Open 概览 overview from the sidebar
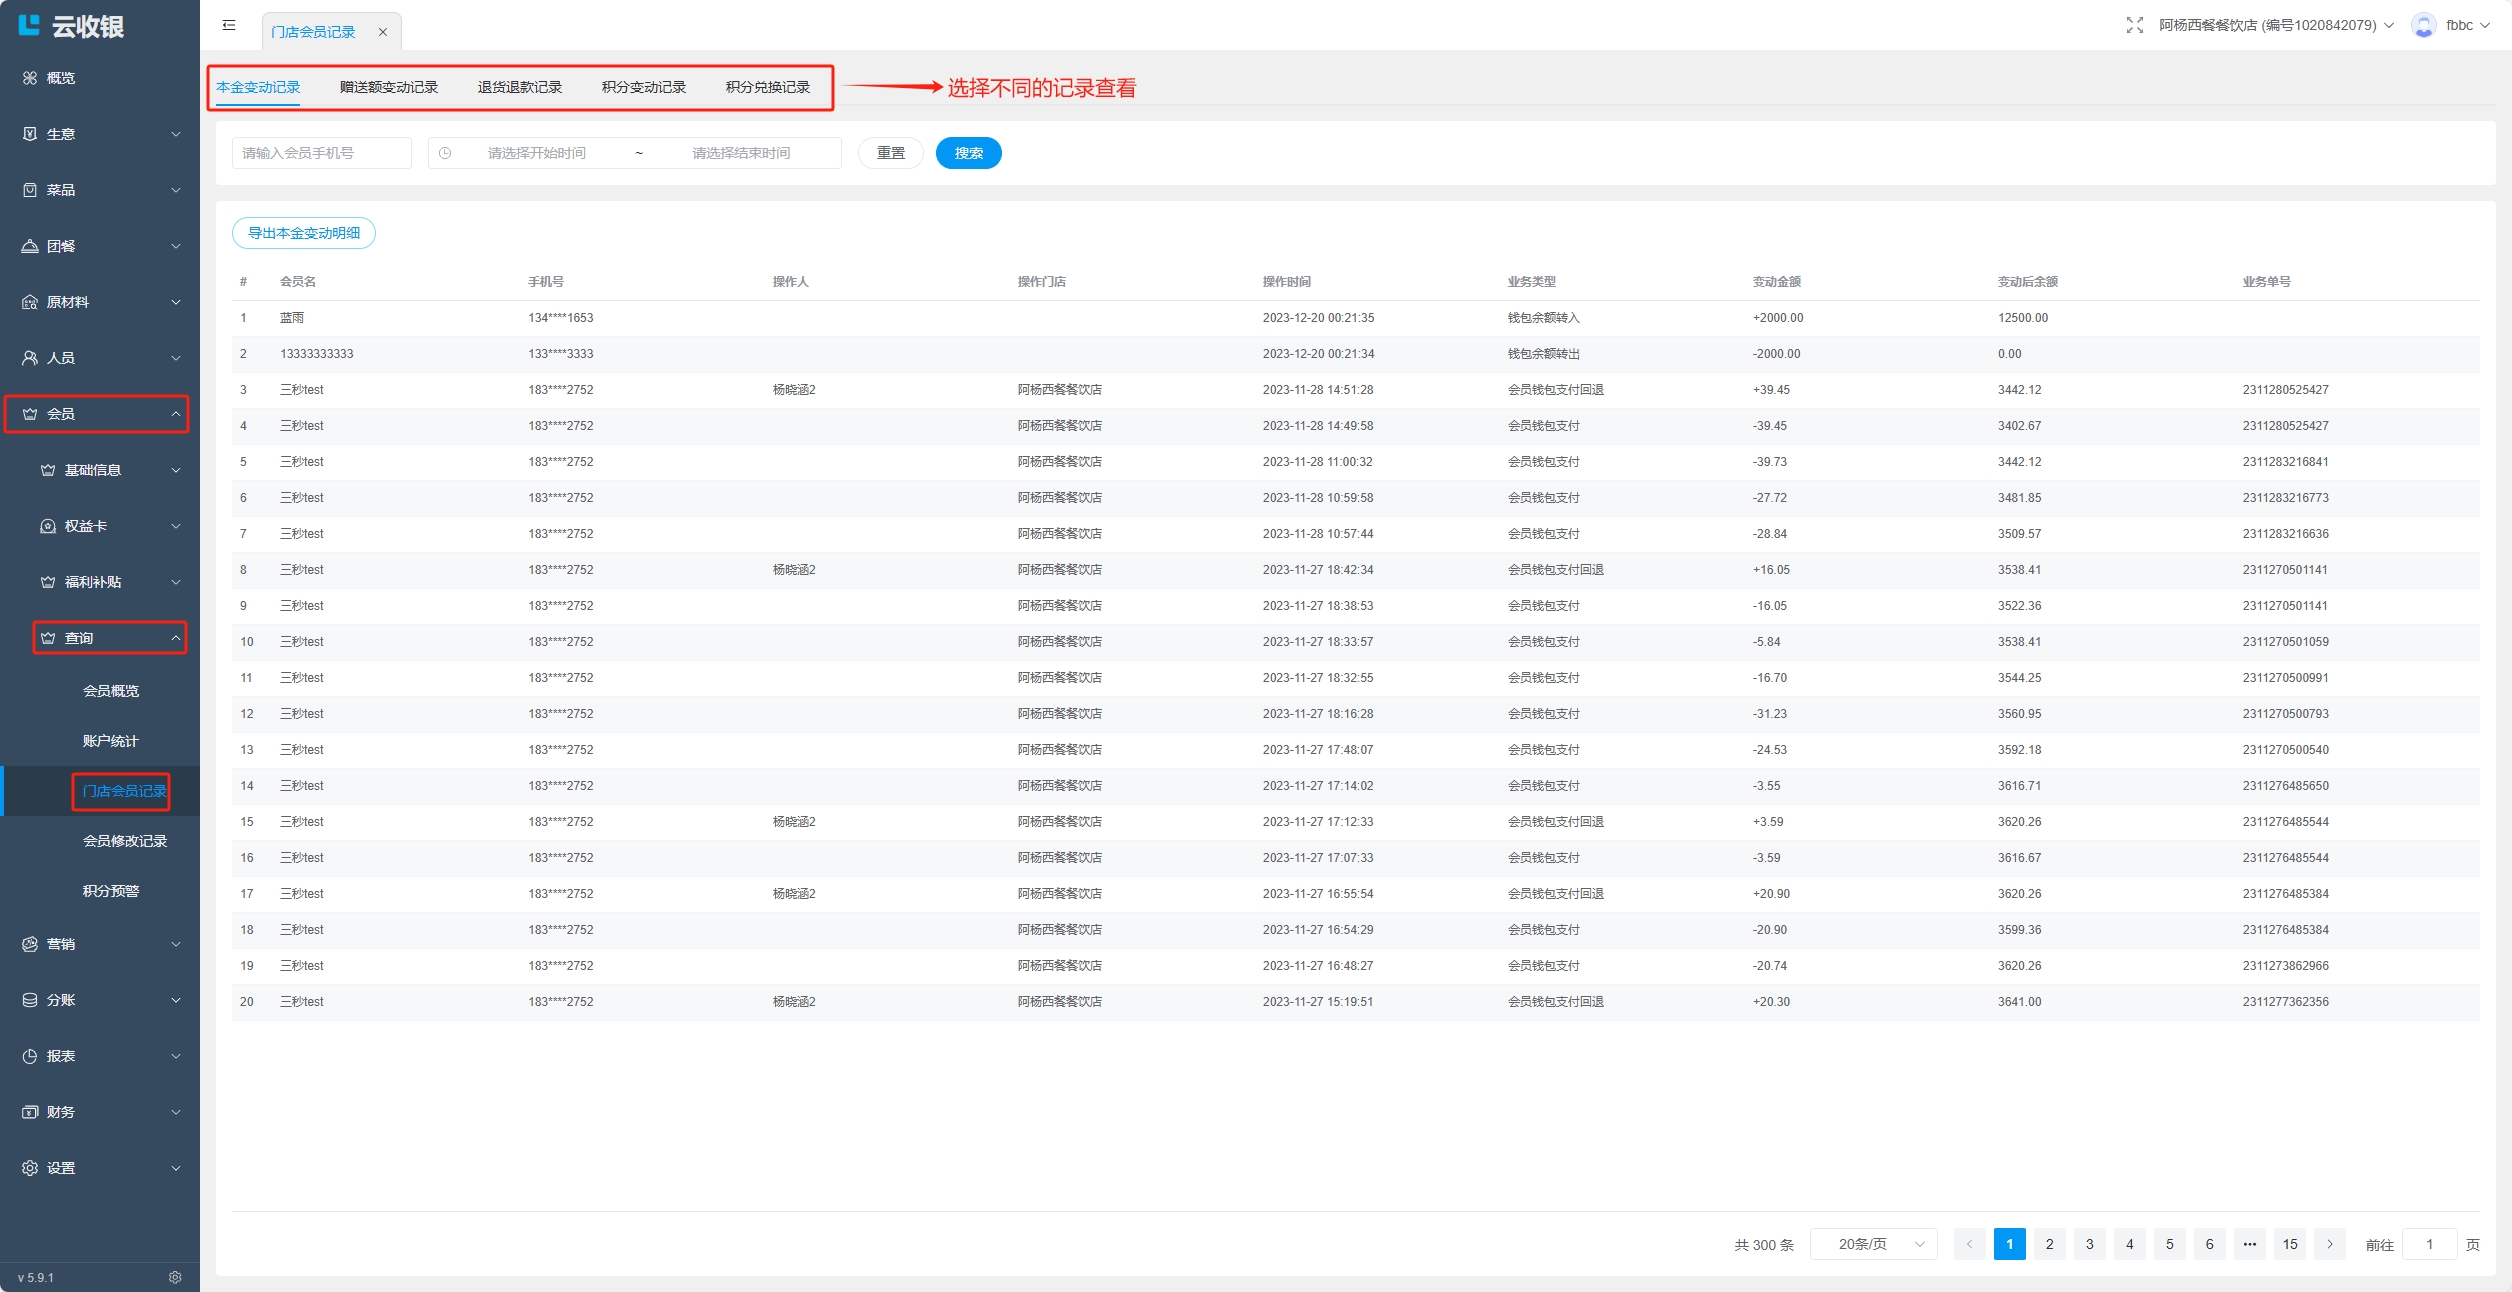Screen dimensions: 2512x1292 [x=60, y=78]
